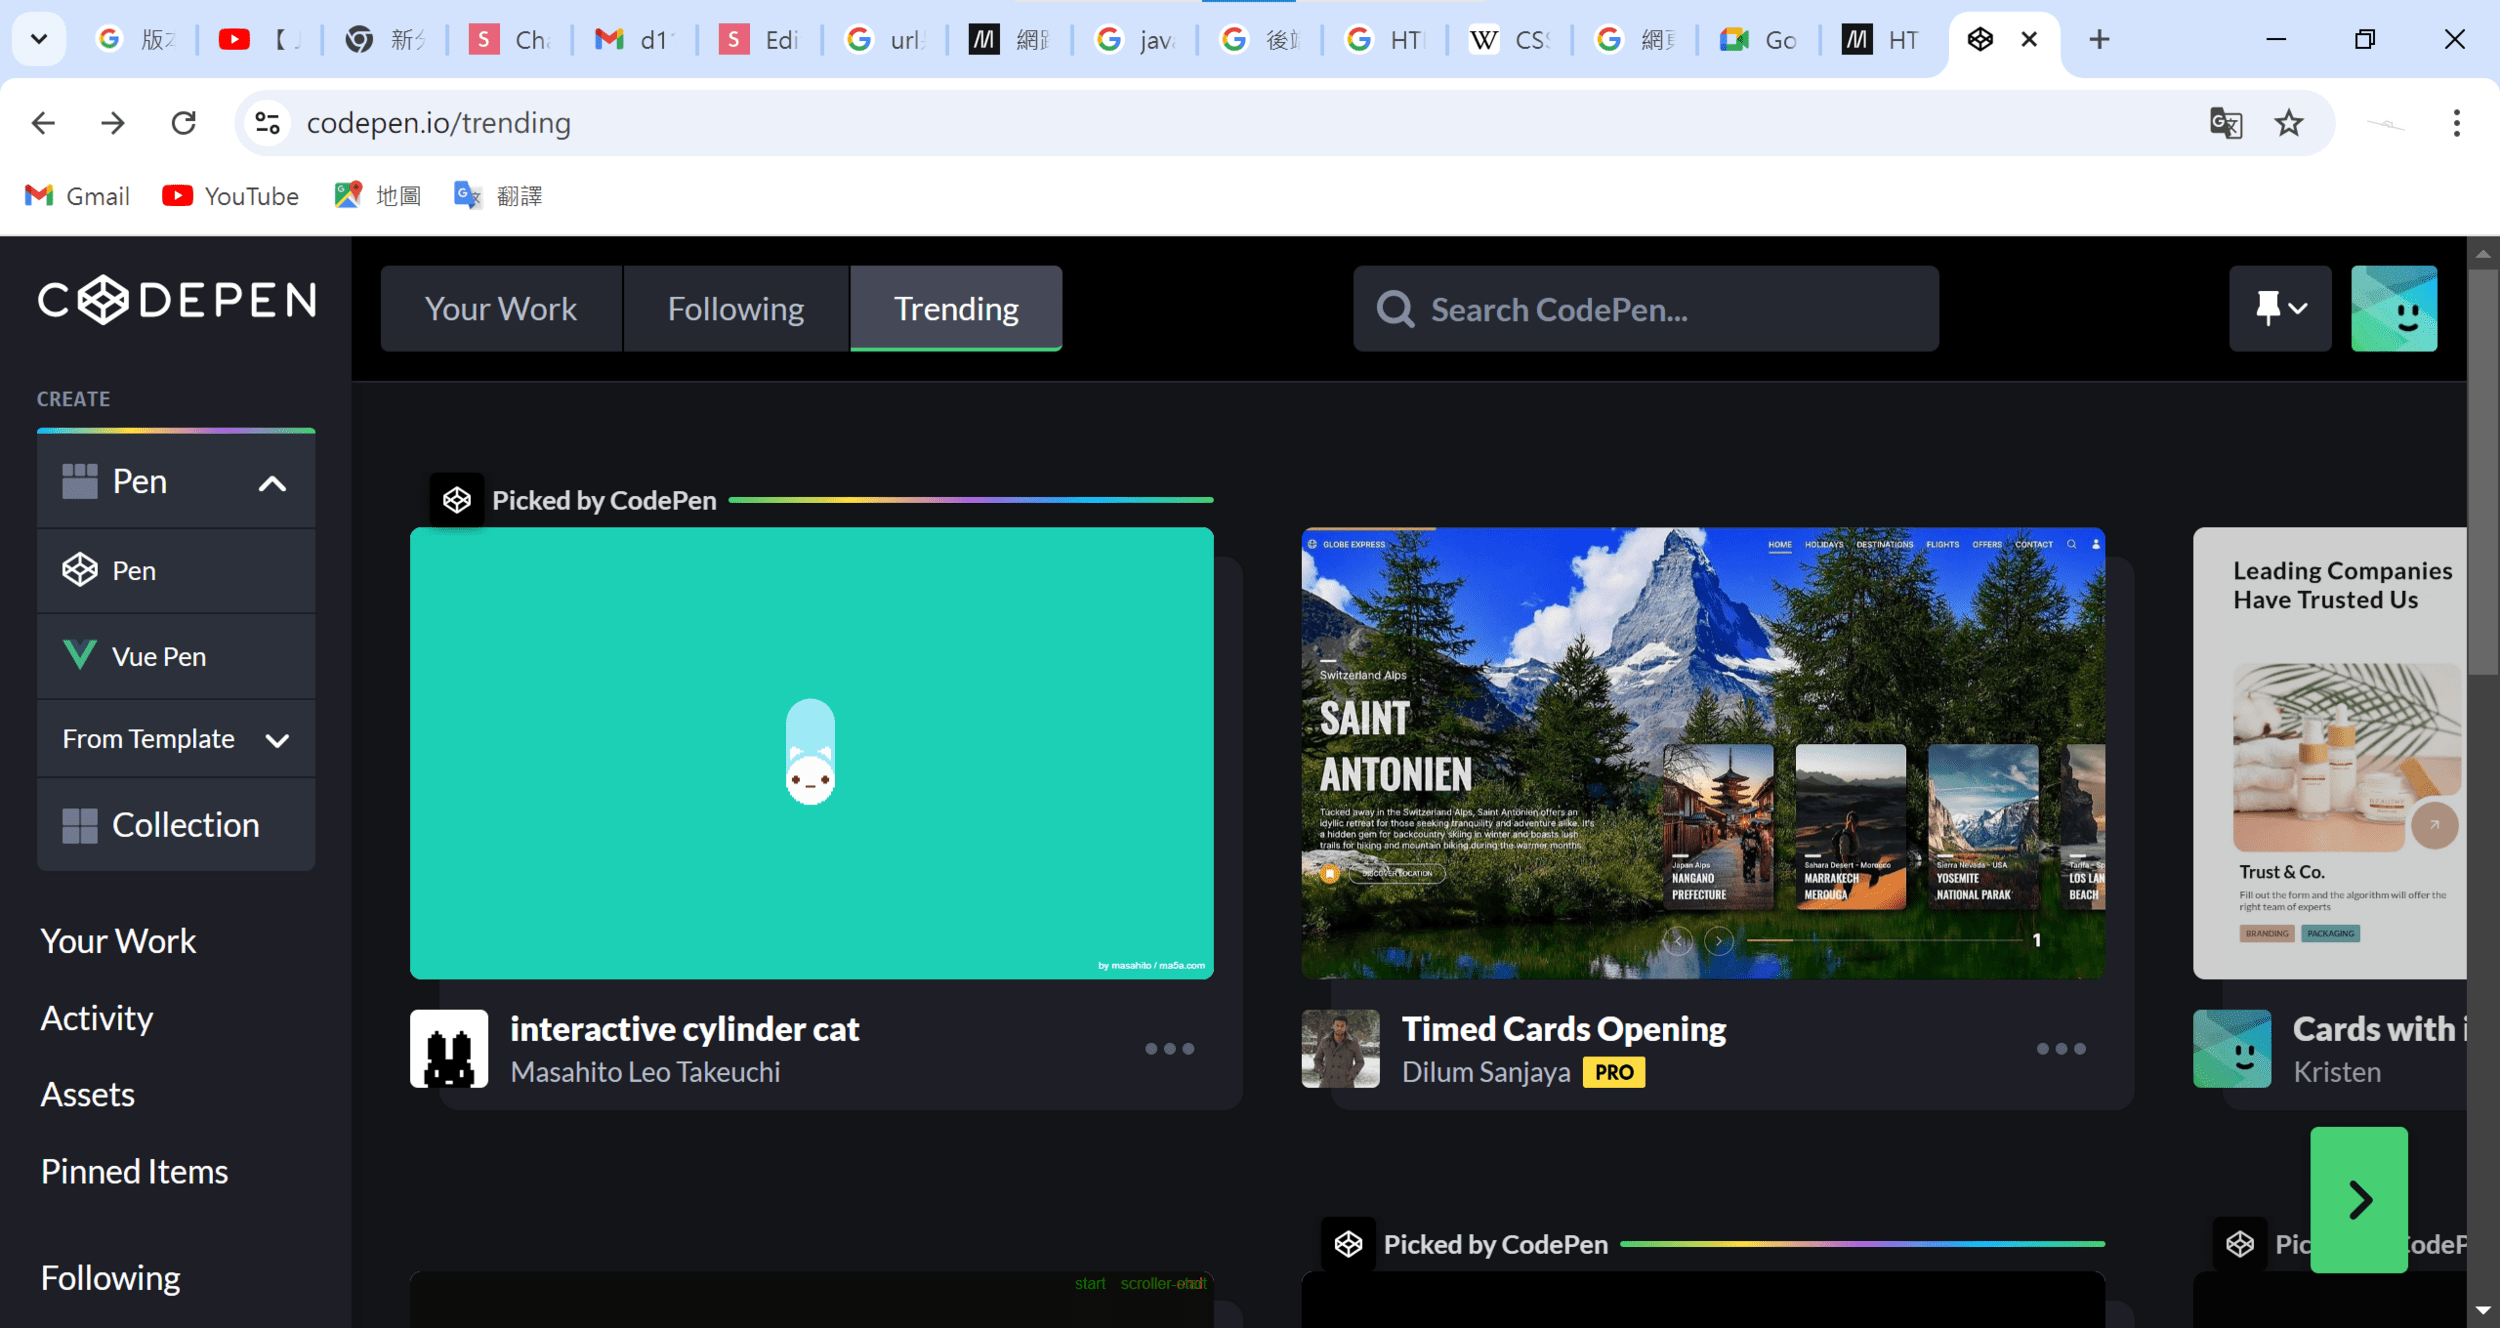Click the Google Translate page icon
This screenshot has height=1328, width=2500.
click(x=2225, y=123)
